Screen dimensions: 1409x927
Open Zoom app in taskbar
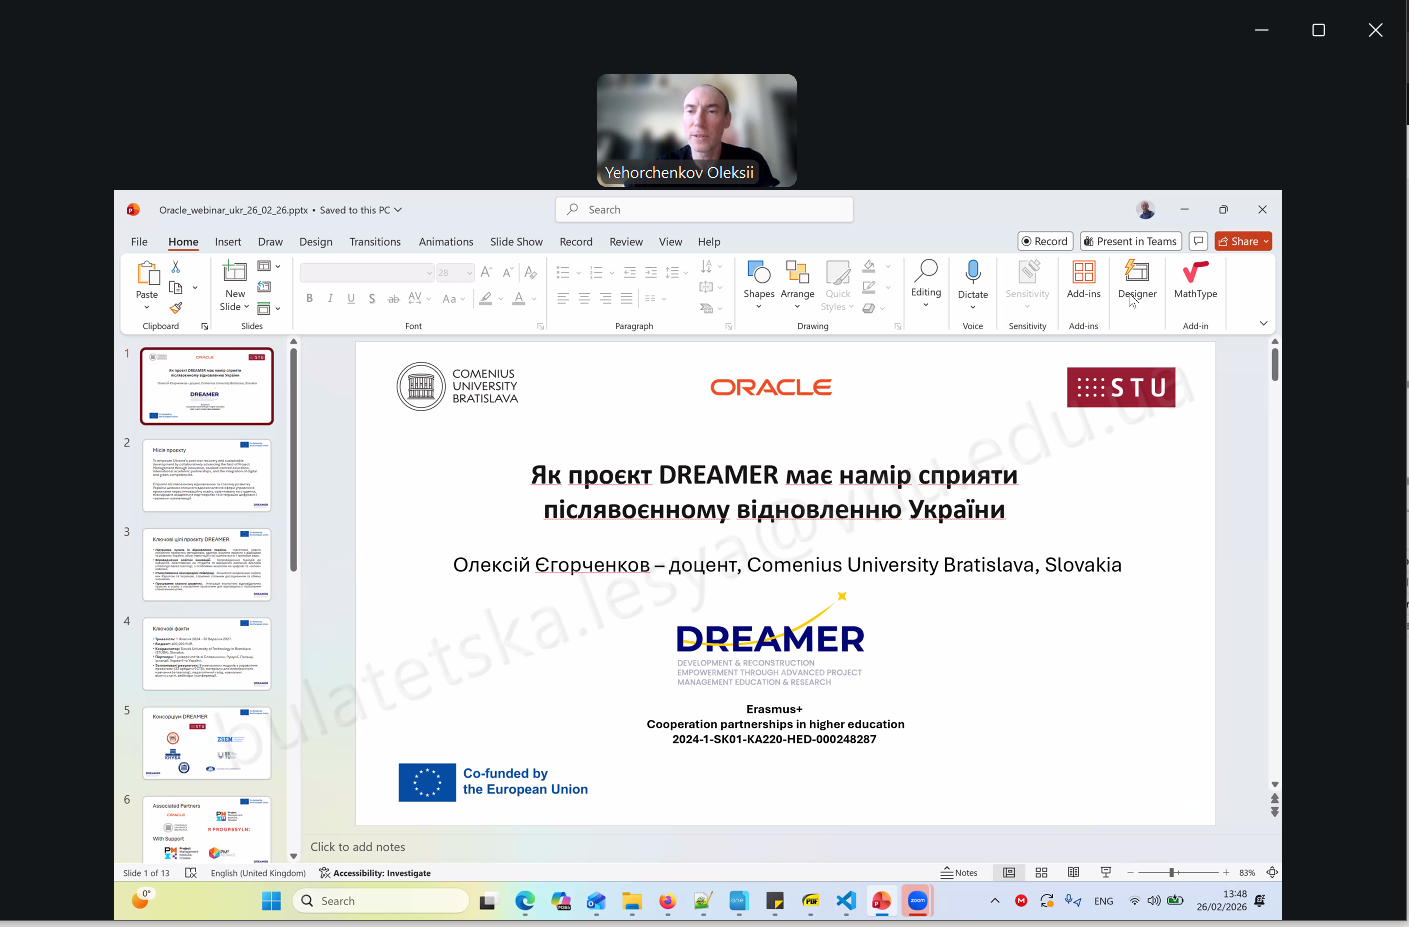click(x=917, y=901)
